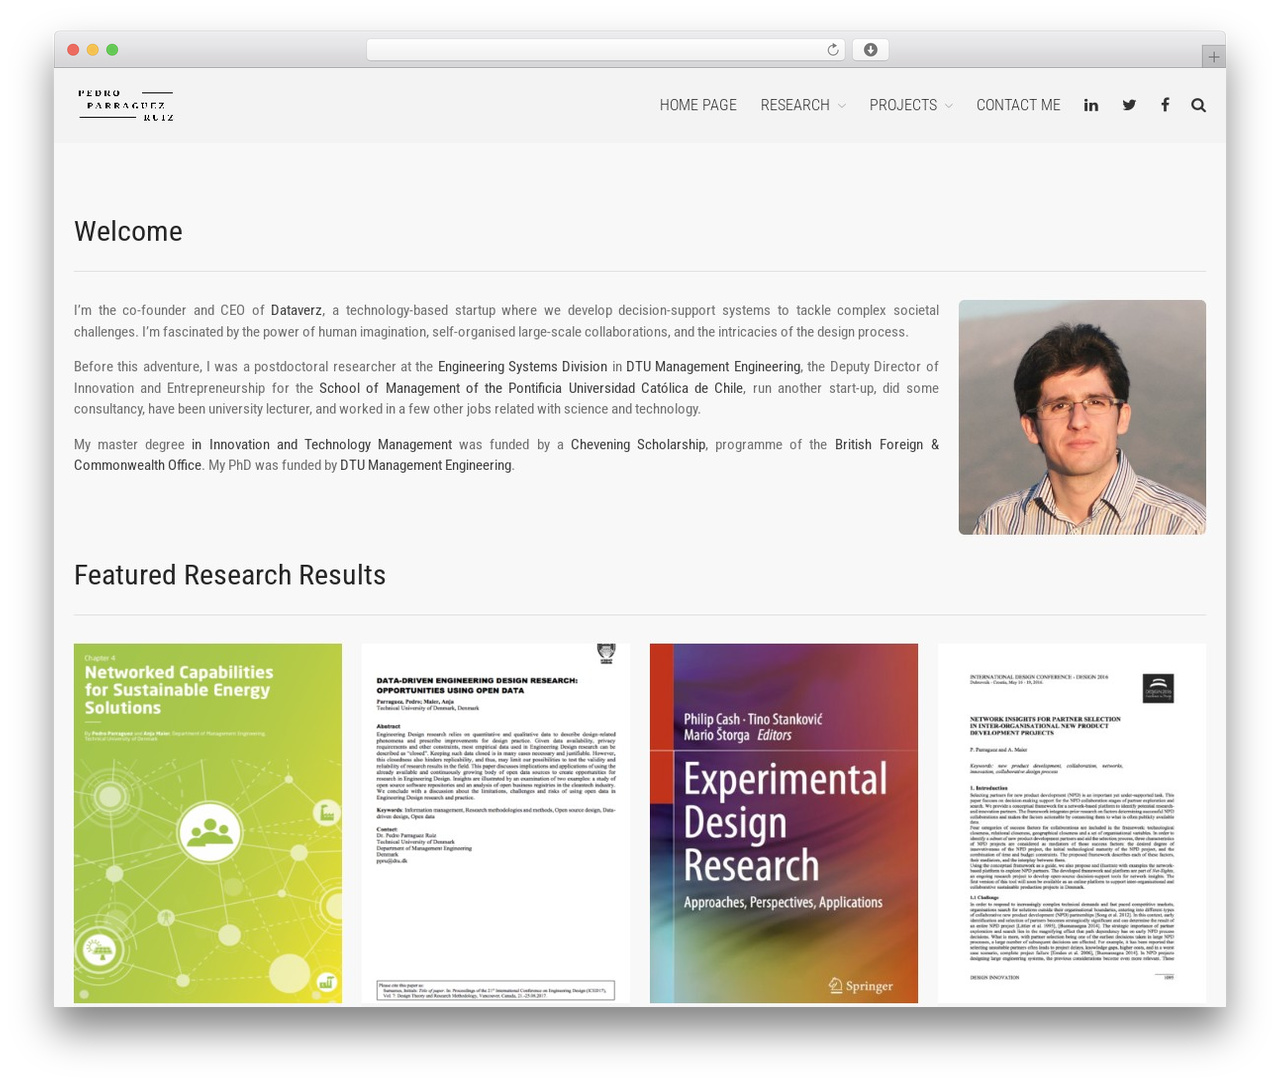Open the Chevening Scholarship link

638,445
